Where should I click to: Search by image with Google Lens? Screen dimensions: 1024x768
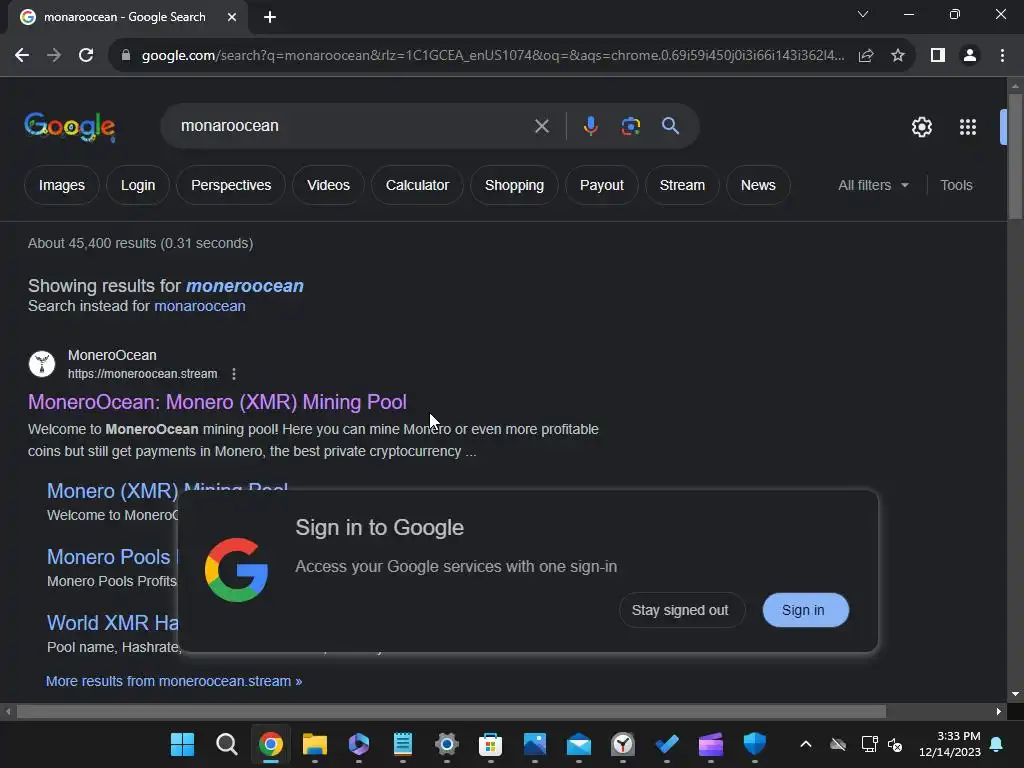click(x=630, y=126)
